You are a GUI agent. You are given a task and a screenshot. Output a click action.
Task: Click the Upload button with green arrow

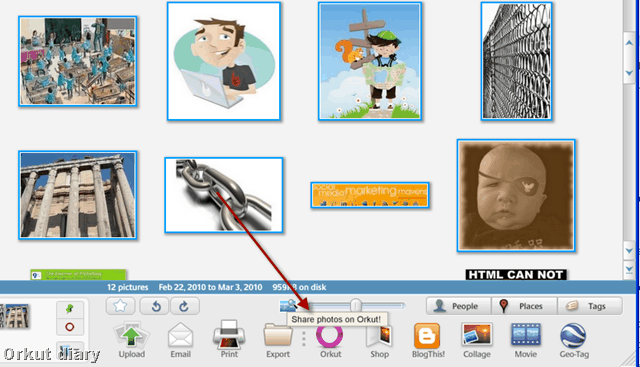point(131,340)
